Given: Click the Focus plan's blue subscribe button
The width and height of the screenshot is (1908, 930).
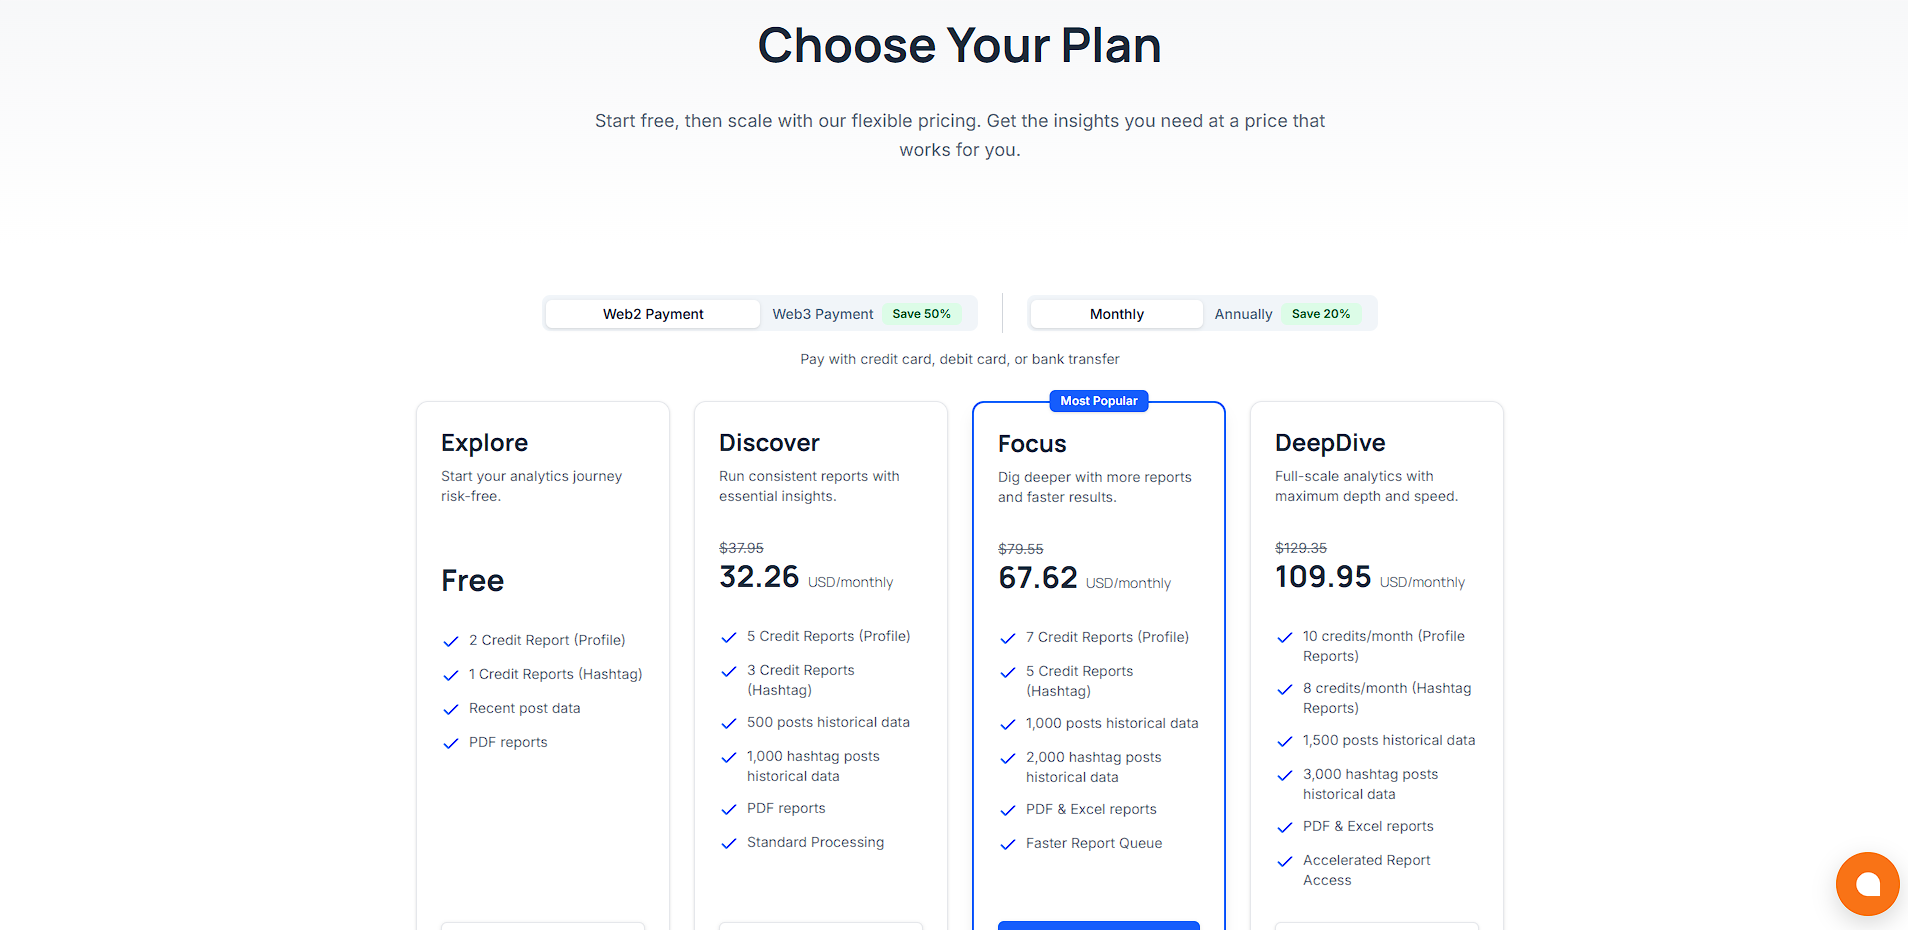Looking at the screenshot, I should pos(1098,927).
